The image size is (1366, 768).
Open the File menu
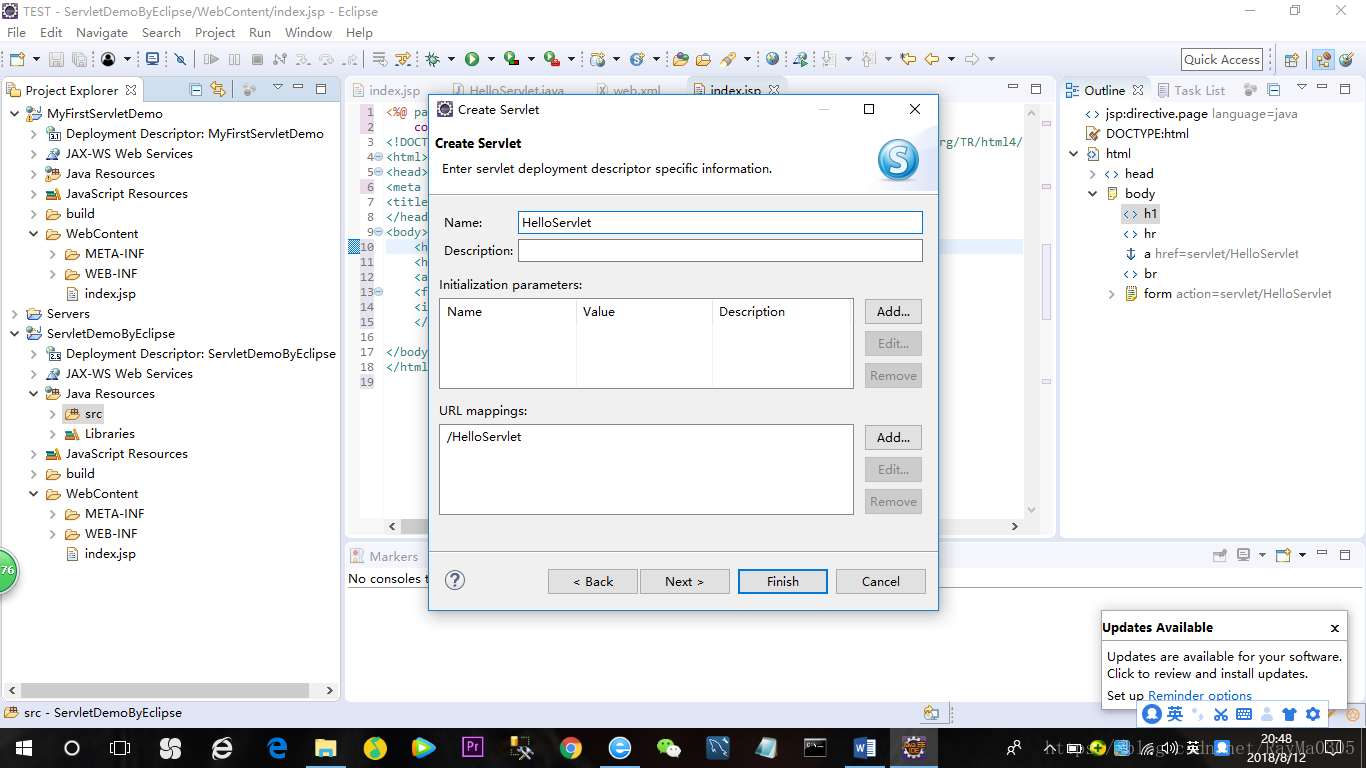(x=17, y=32)
